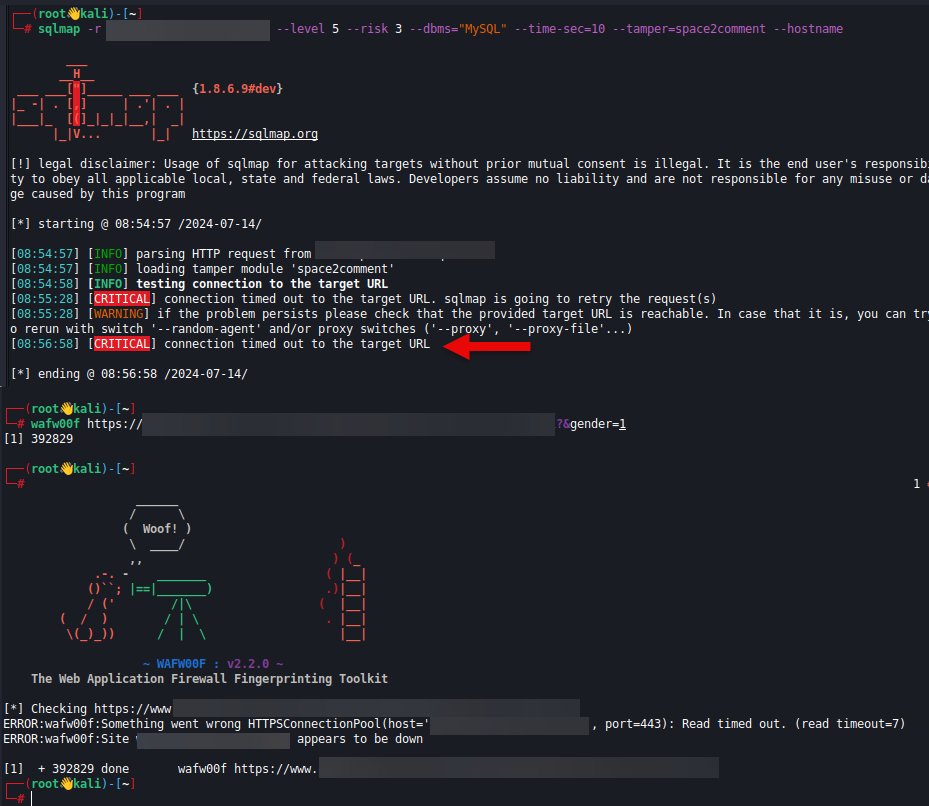Click the '--random-agent' suggestion text

pos(206,329)
